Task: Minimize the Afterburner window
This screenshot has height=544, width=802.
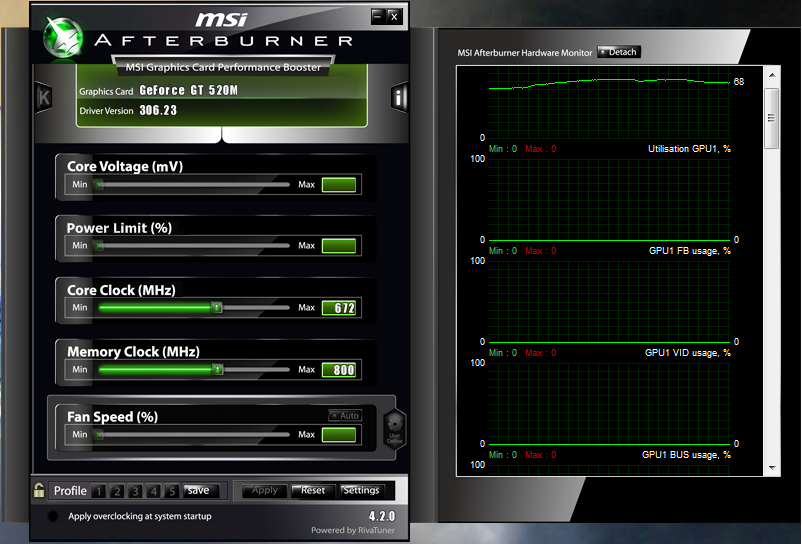Action: point(377,16)
